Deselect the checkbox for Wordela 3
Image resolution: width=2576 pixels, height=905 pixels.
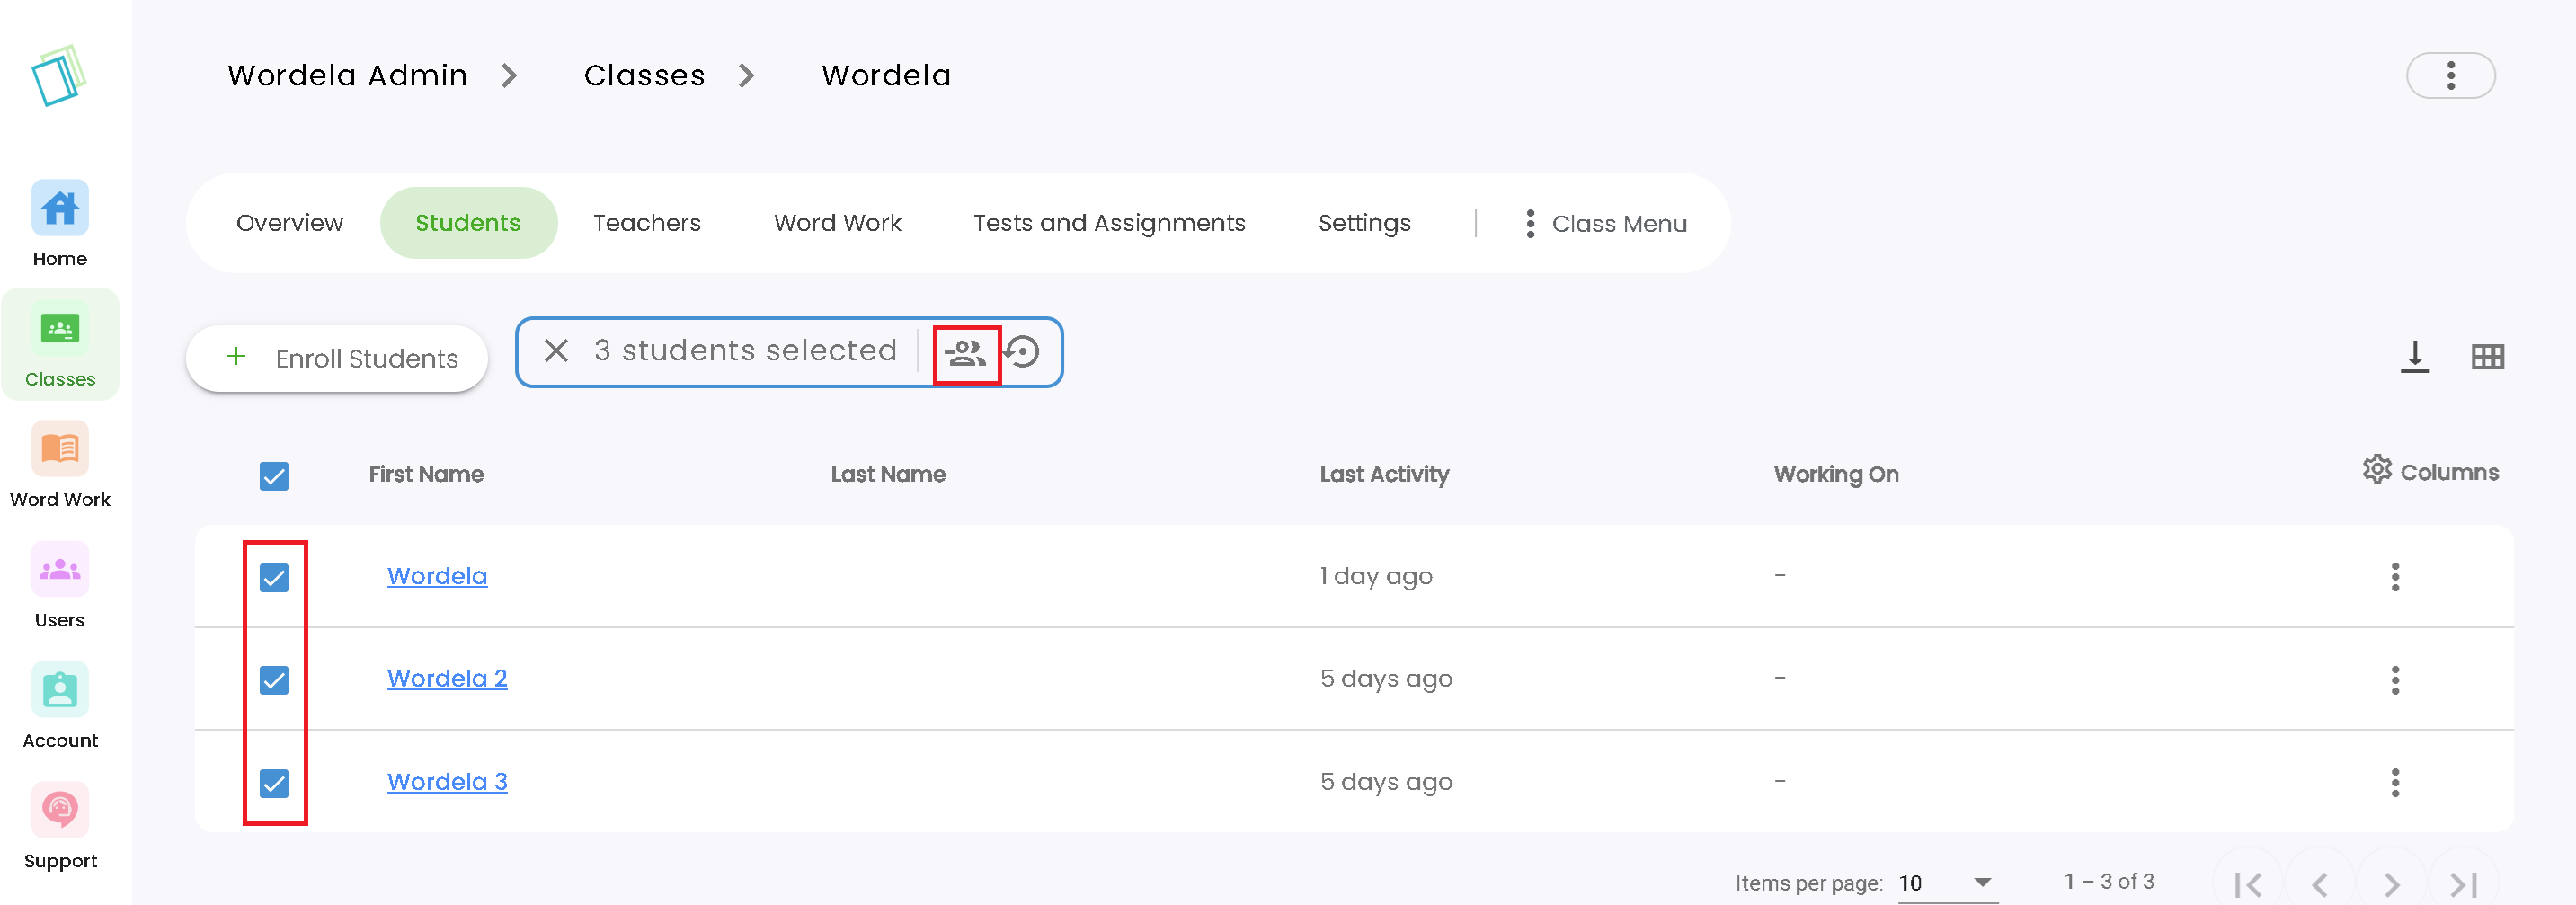point(274,782)
